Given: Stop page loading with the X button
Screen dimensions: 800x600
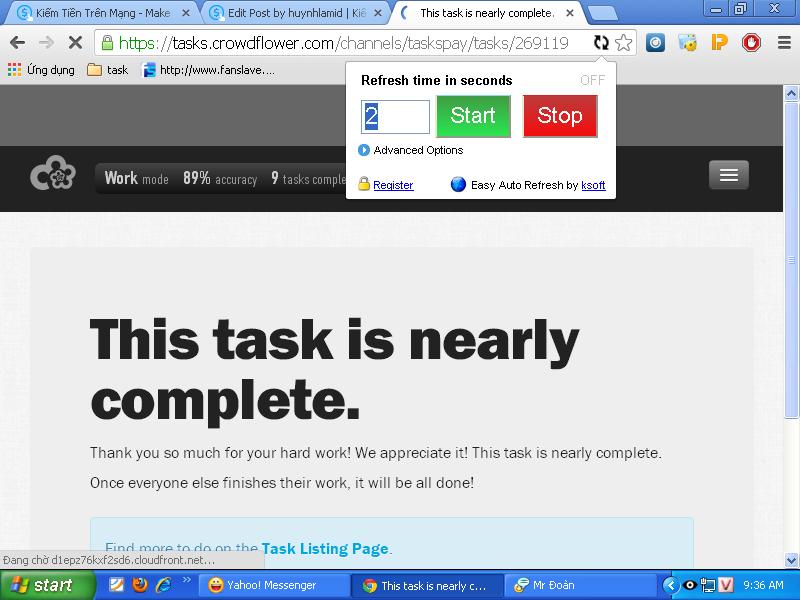Looking at the screenshot, I should [x=75, y=42].
